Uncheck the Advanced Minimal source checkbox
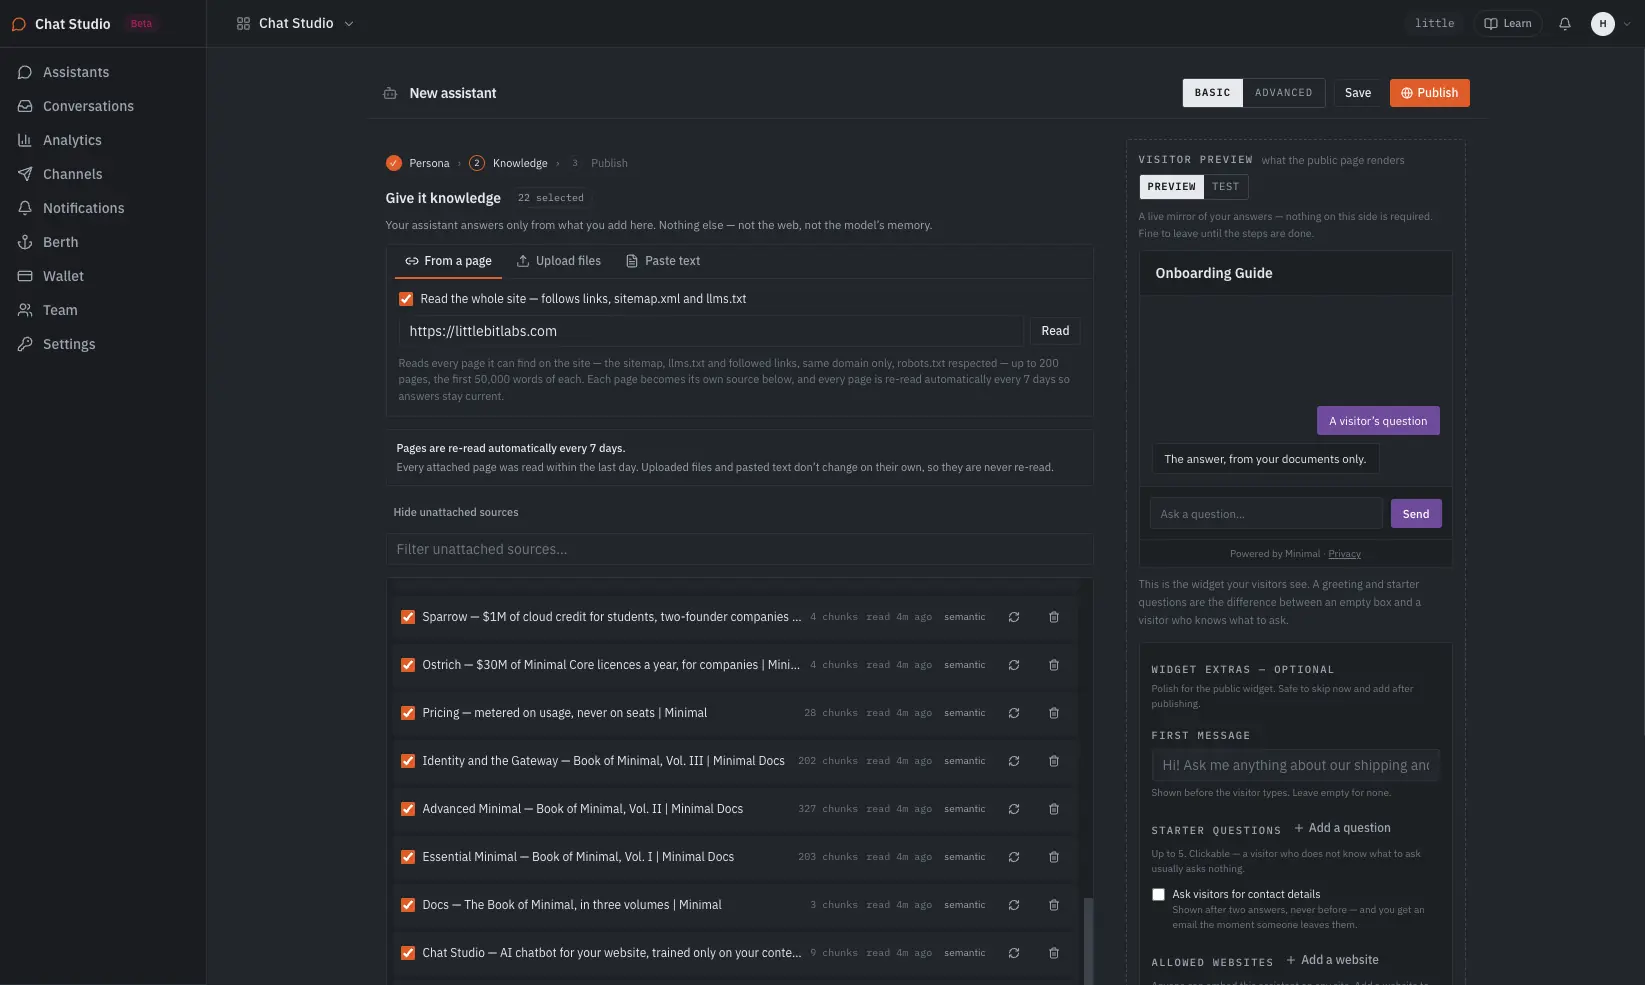Screen dimensions: 1645x985 408,809
